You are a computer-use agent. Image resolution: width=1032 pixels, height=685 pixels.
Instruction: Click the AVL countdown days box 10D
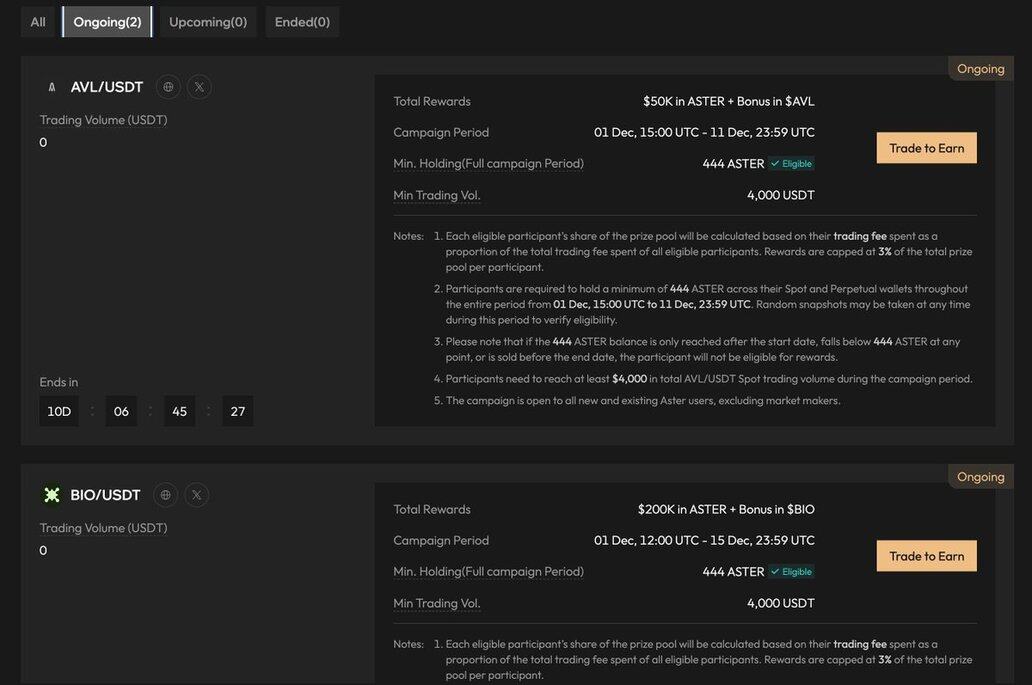[59, 411]
